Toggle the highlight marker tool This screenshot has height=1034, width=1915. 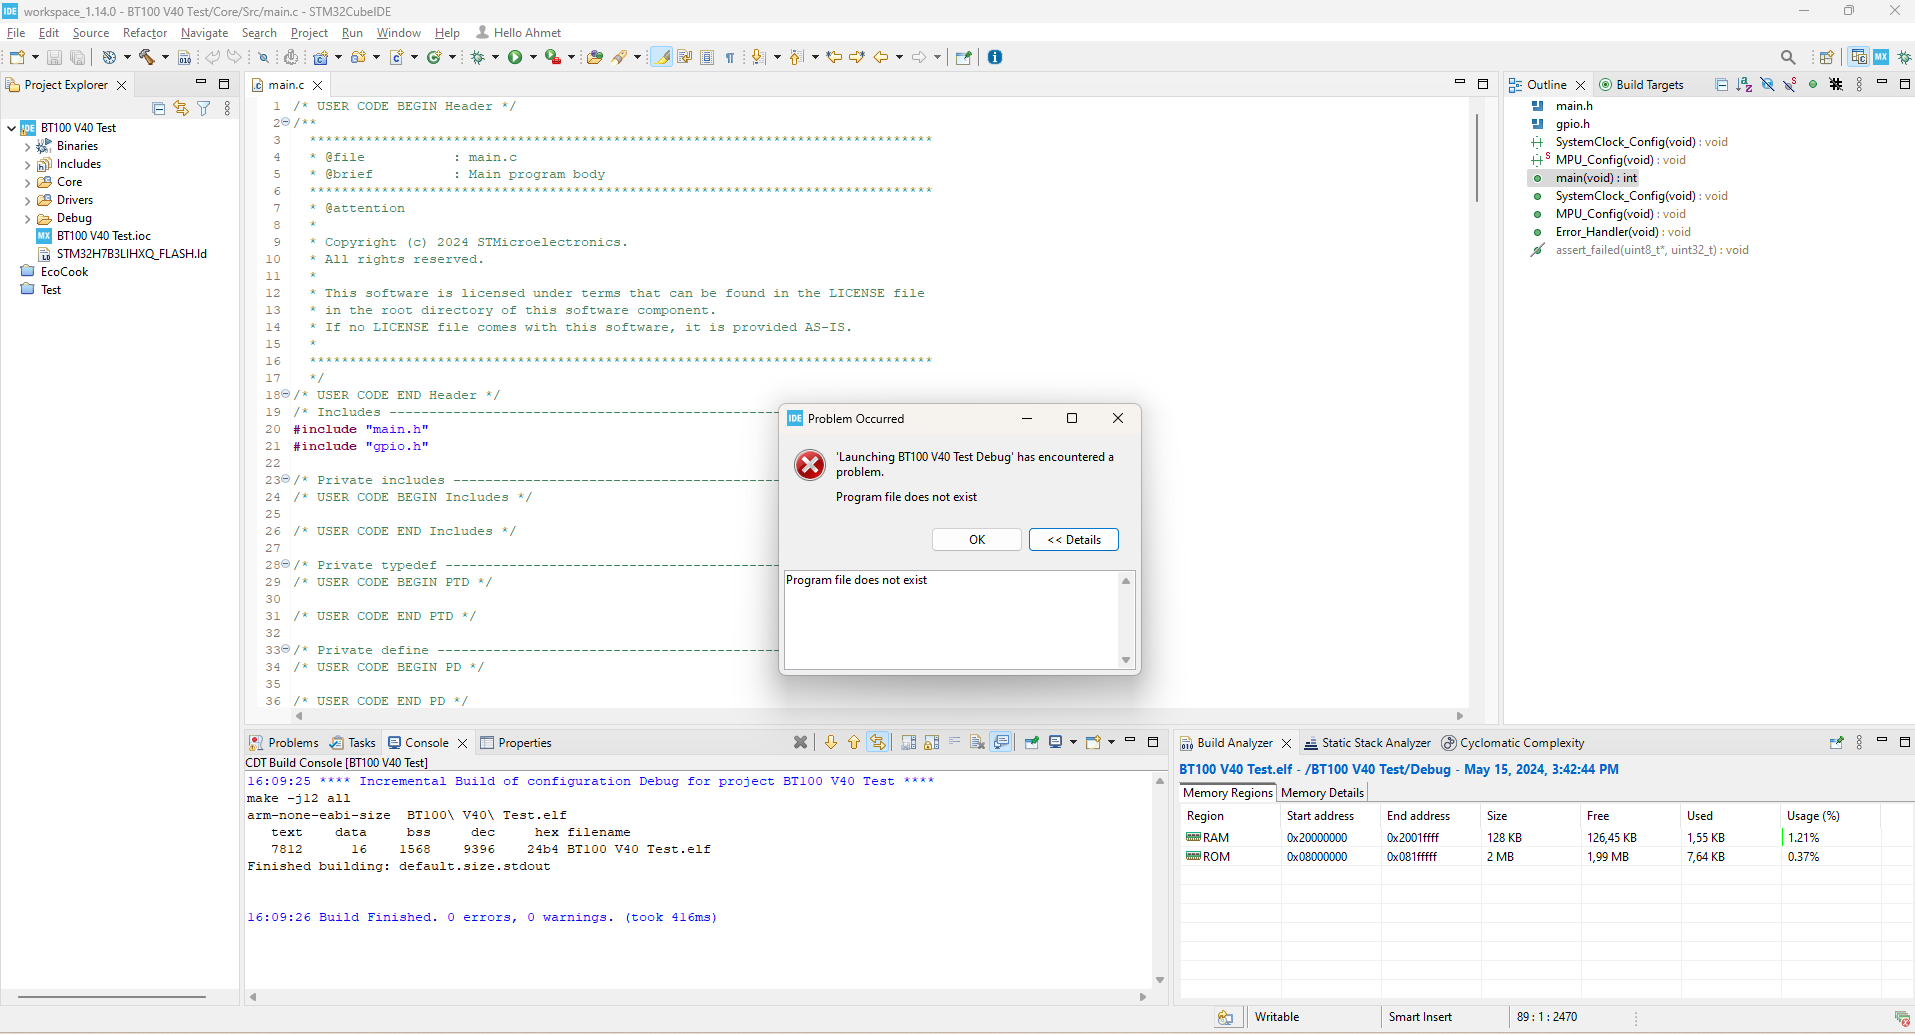tap(661, 57)
